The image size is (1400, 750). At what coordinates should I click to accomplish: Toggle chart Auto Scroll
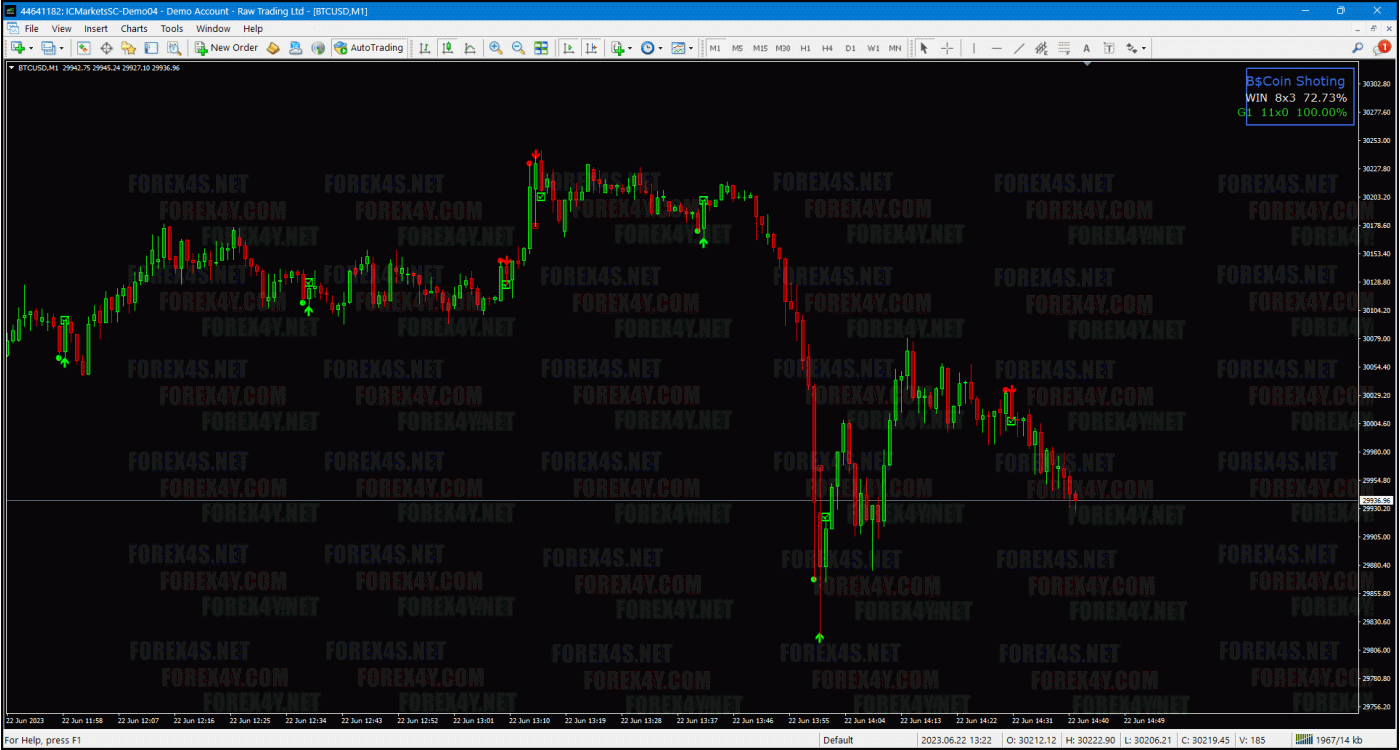568,48
